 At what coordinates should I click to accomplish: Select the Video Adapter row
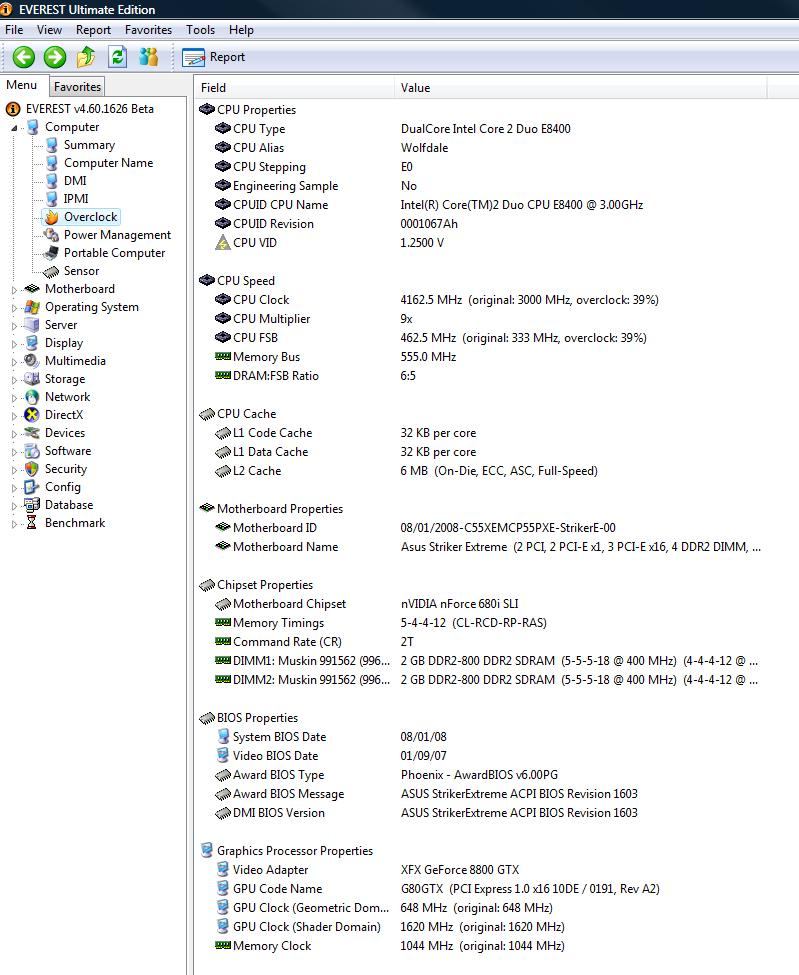click(367, 869)
